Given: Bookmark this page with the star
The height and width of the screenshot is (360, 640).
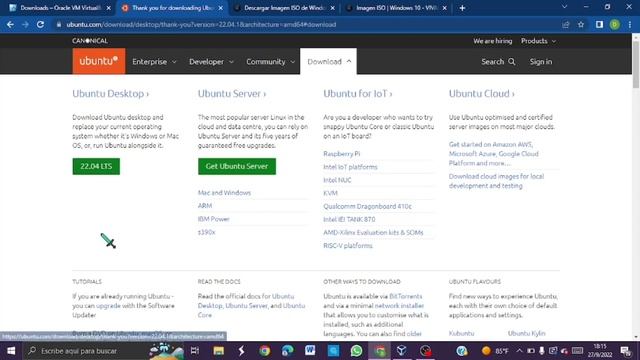Looking at the screenshot, I should (x=581, y=24).
